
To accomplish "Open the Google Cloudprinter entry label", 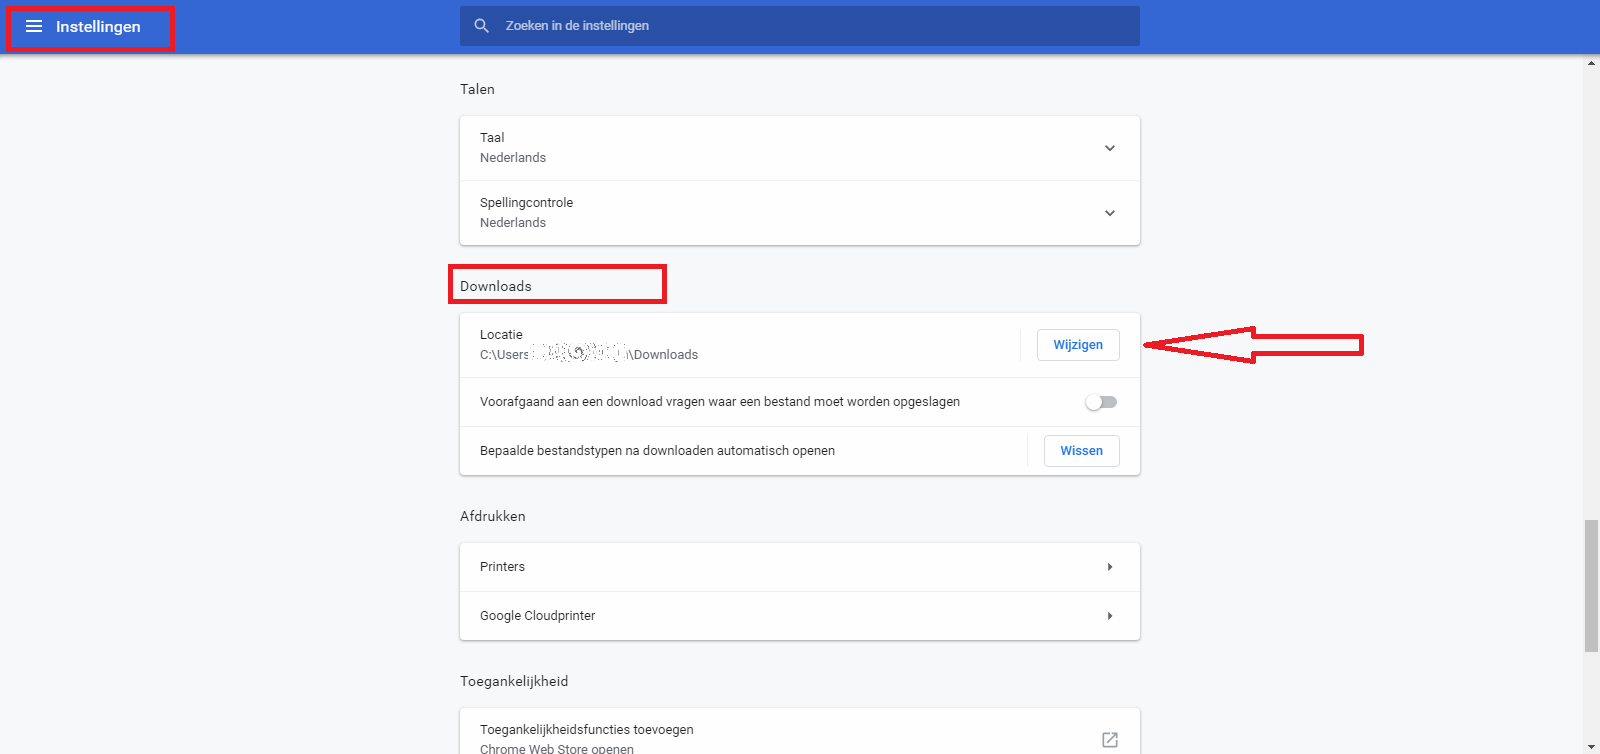I will pos(537,616).
